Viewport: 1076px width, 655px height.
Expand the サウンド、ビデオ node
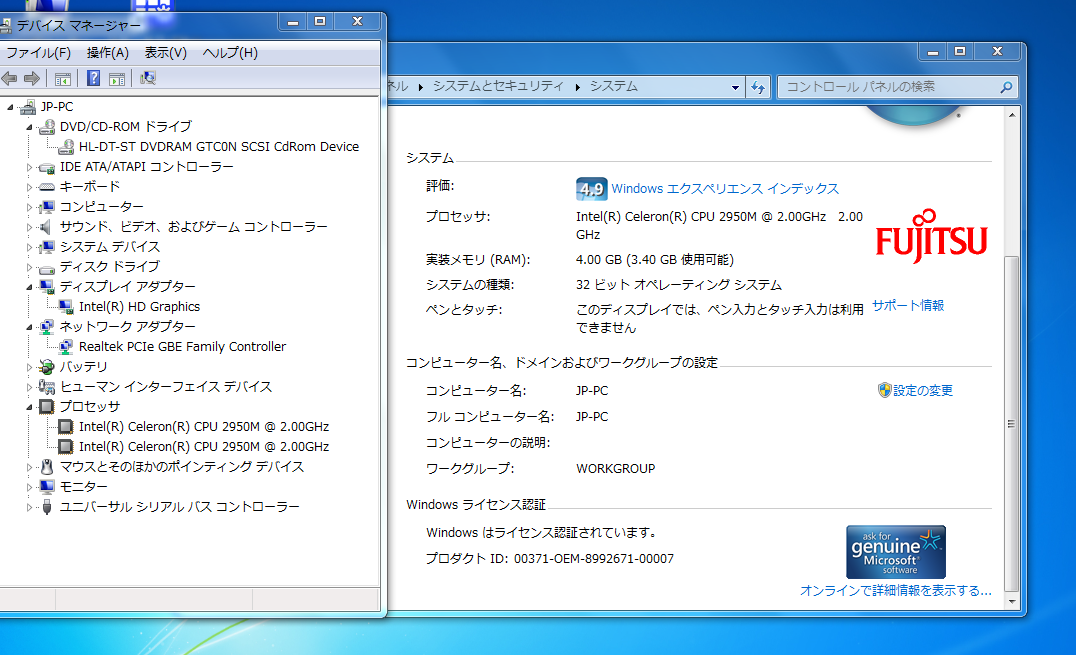(30, 227)
